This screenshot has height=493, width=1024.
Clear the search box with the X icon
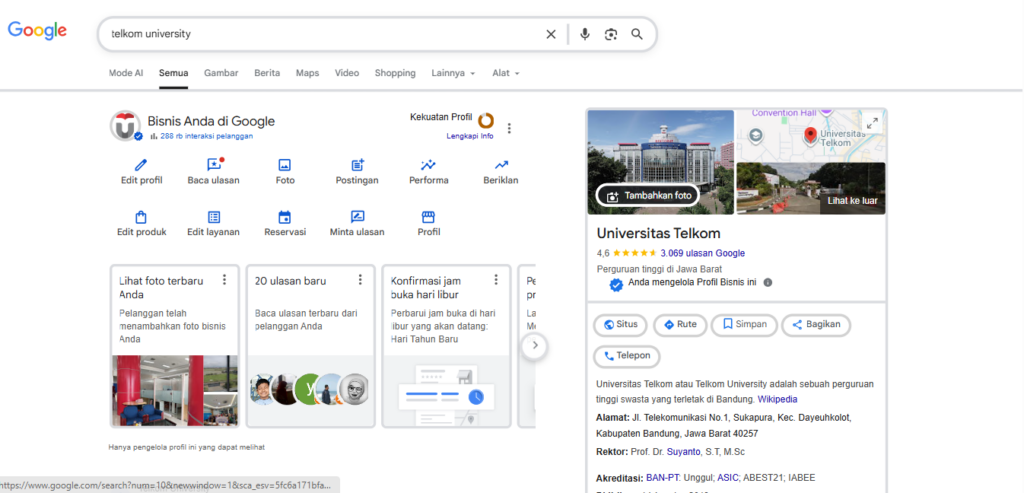click(x=551, y=35)
